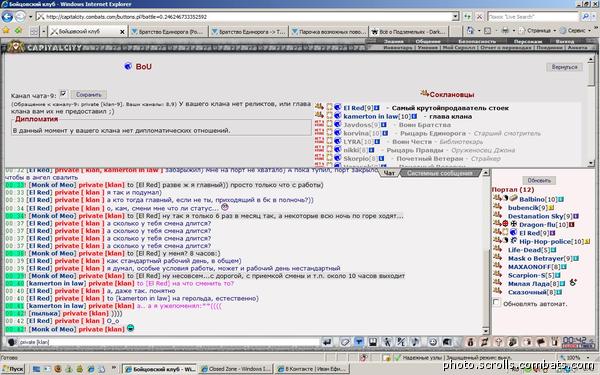Toggle the blue filter icon in chat toolbar
Screen dimensions: 600x375
[x=359, y=342]
